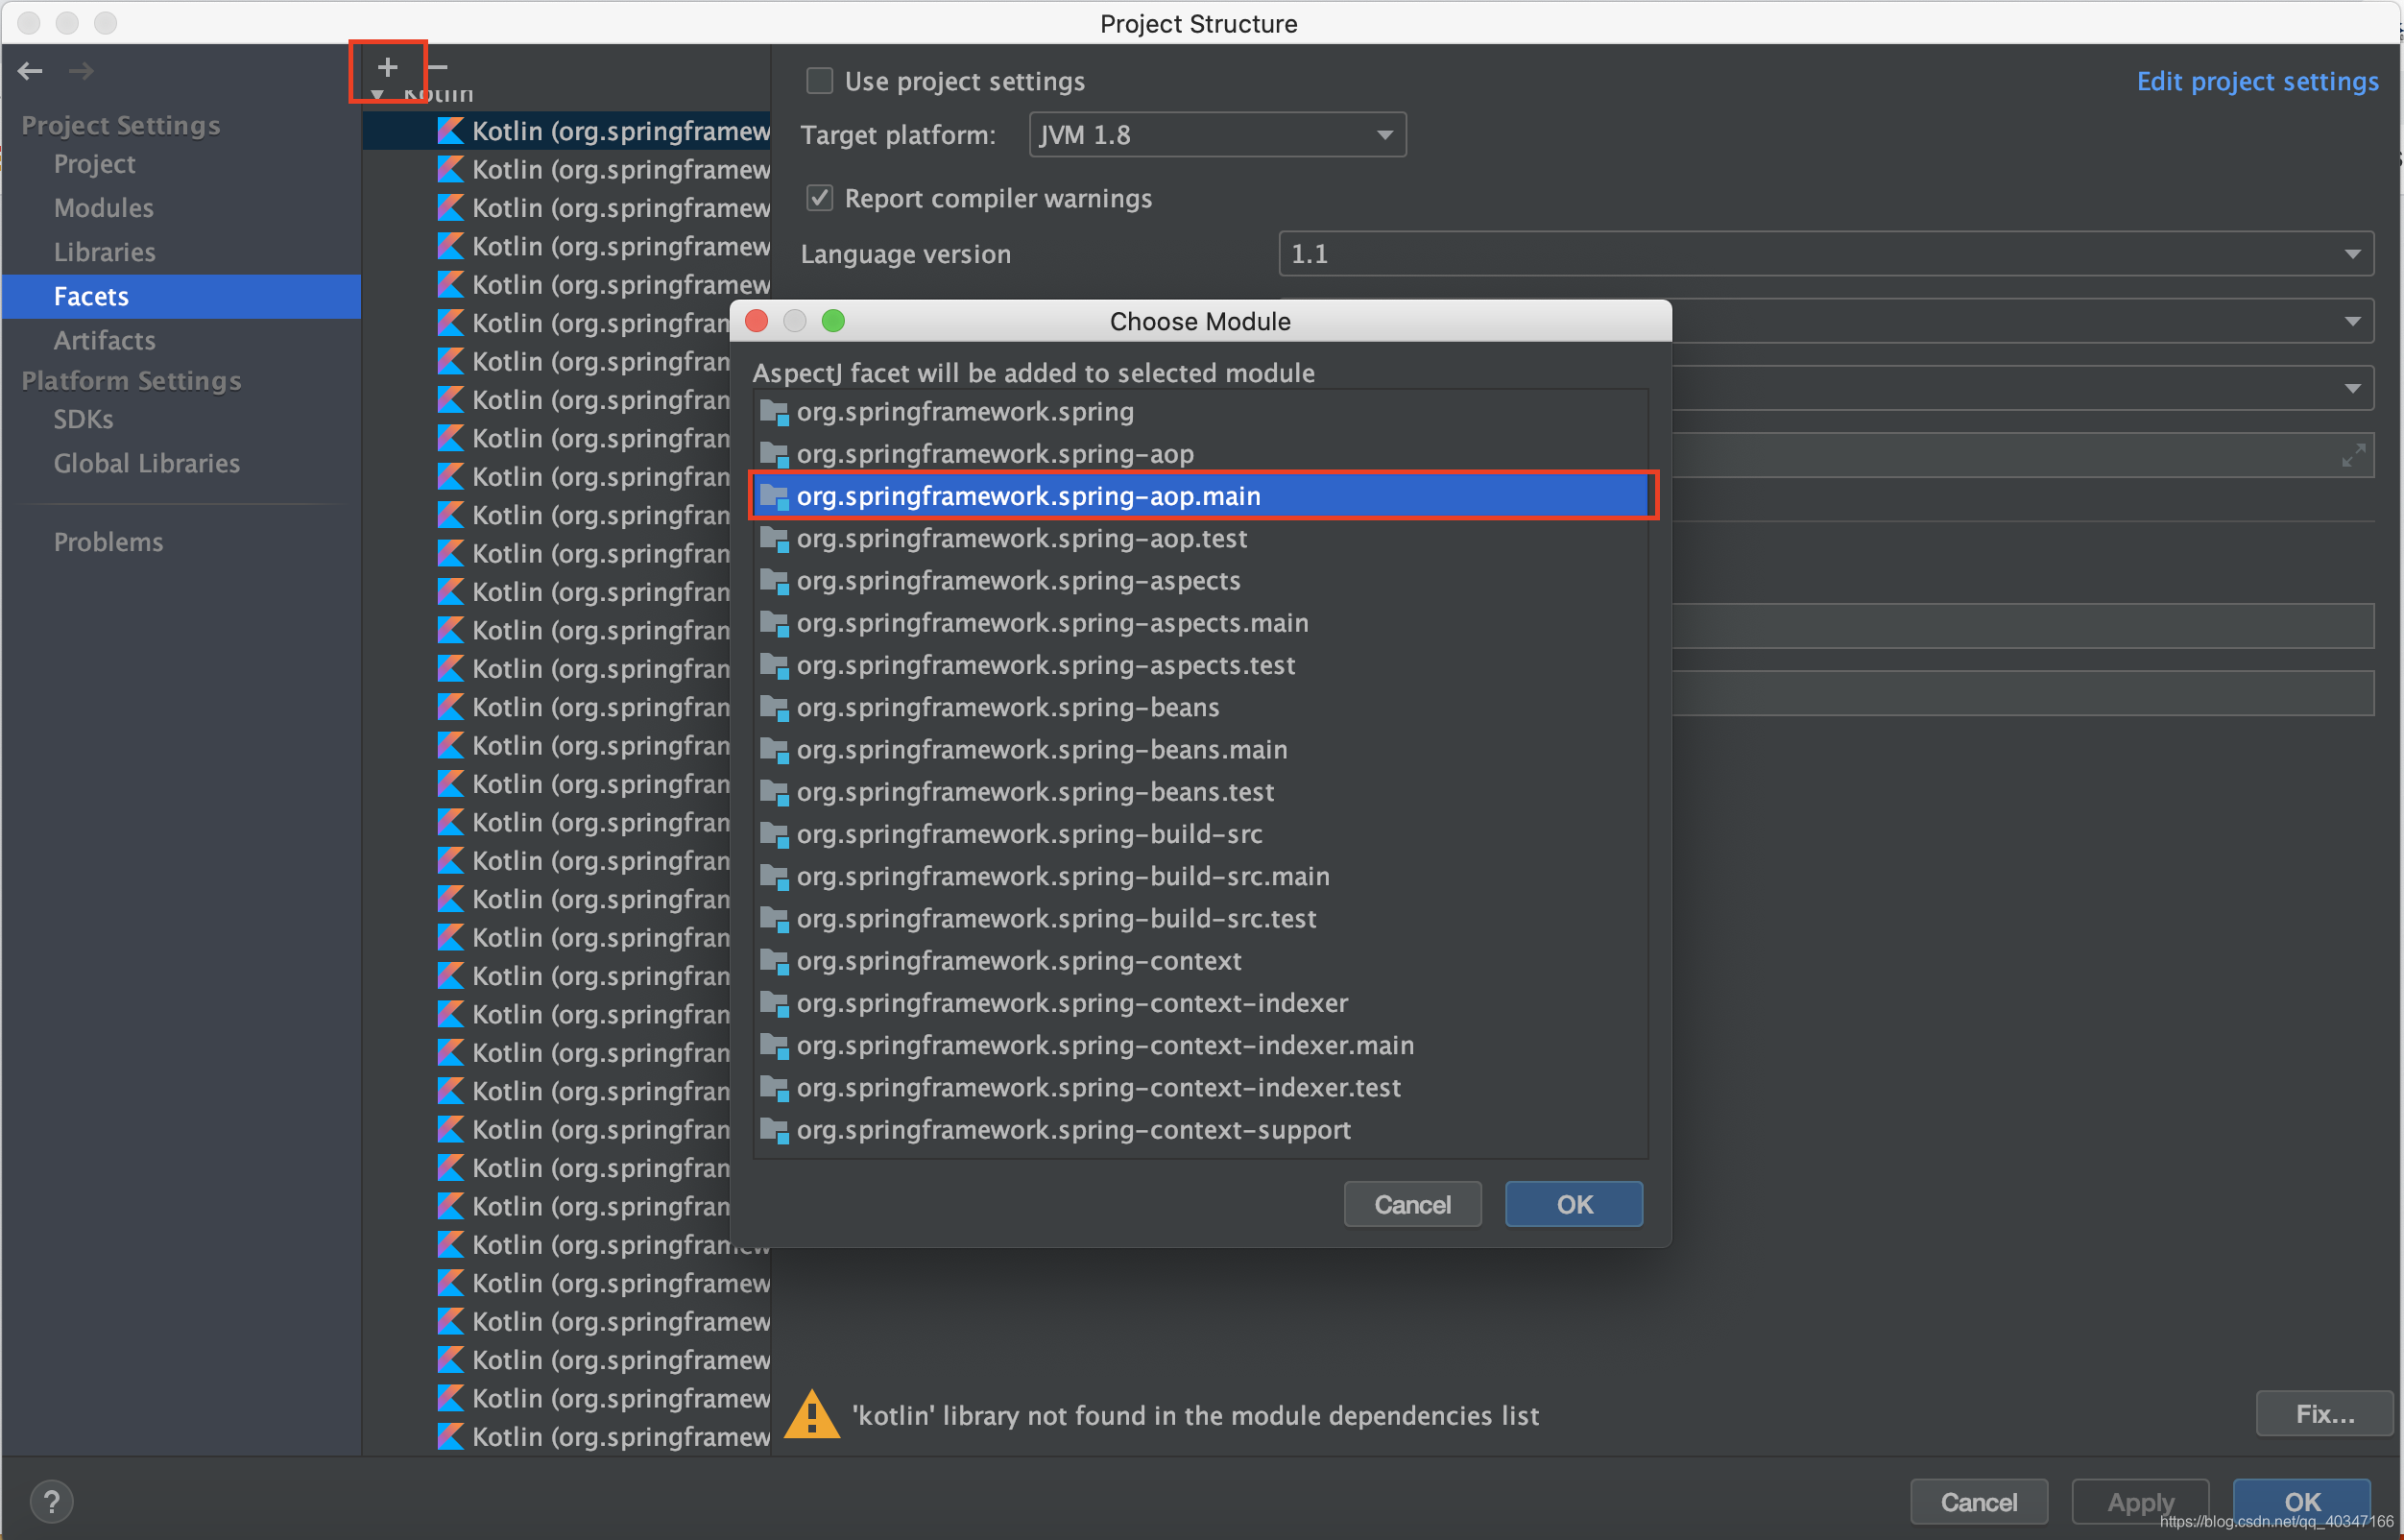Click OK in Project Structure window

(x=2302, y=1501)
